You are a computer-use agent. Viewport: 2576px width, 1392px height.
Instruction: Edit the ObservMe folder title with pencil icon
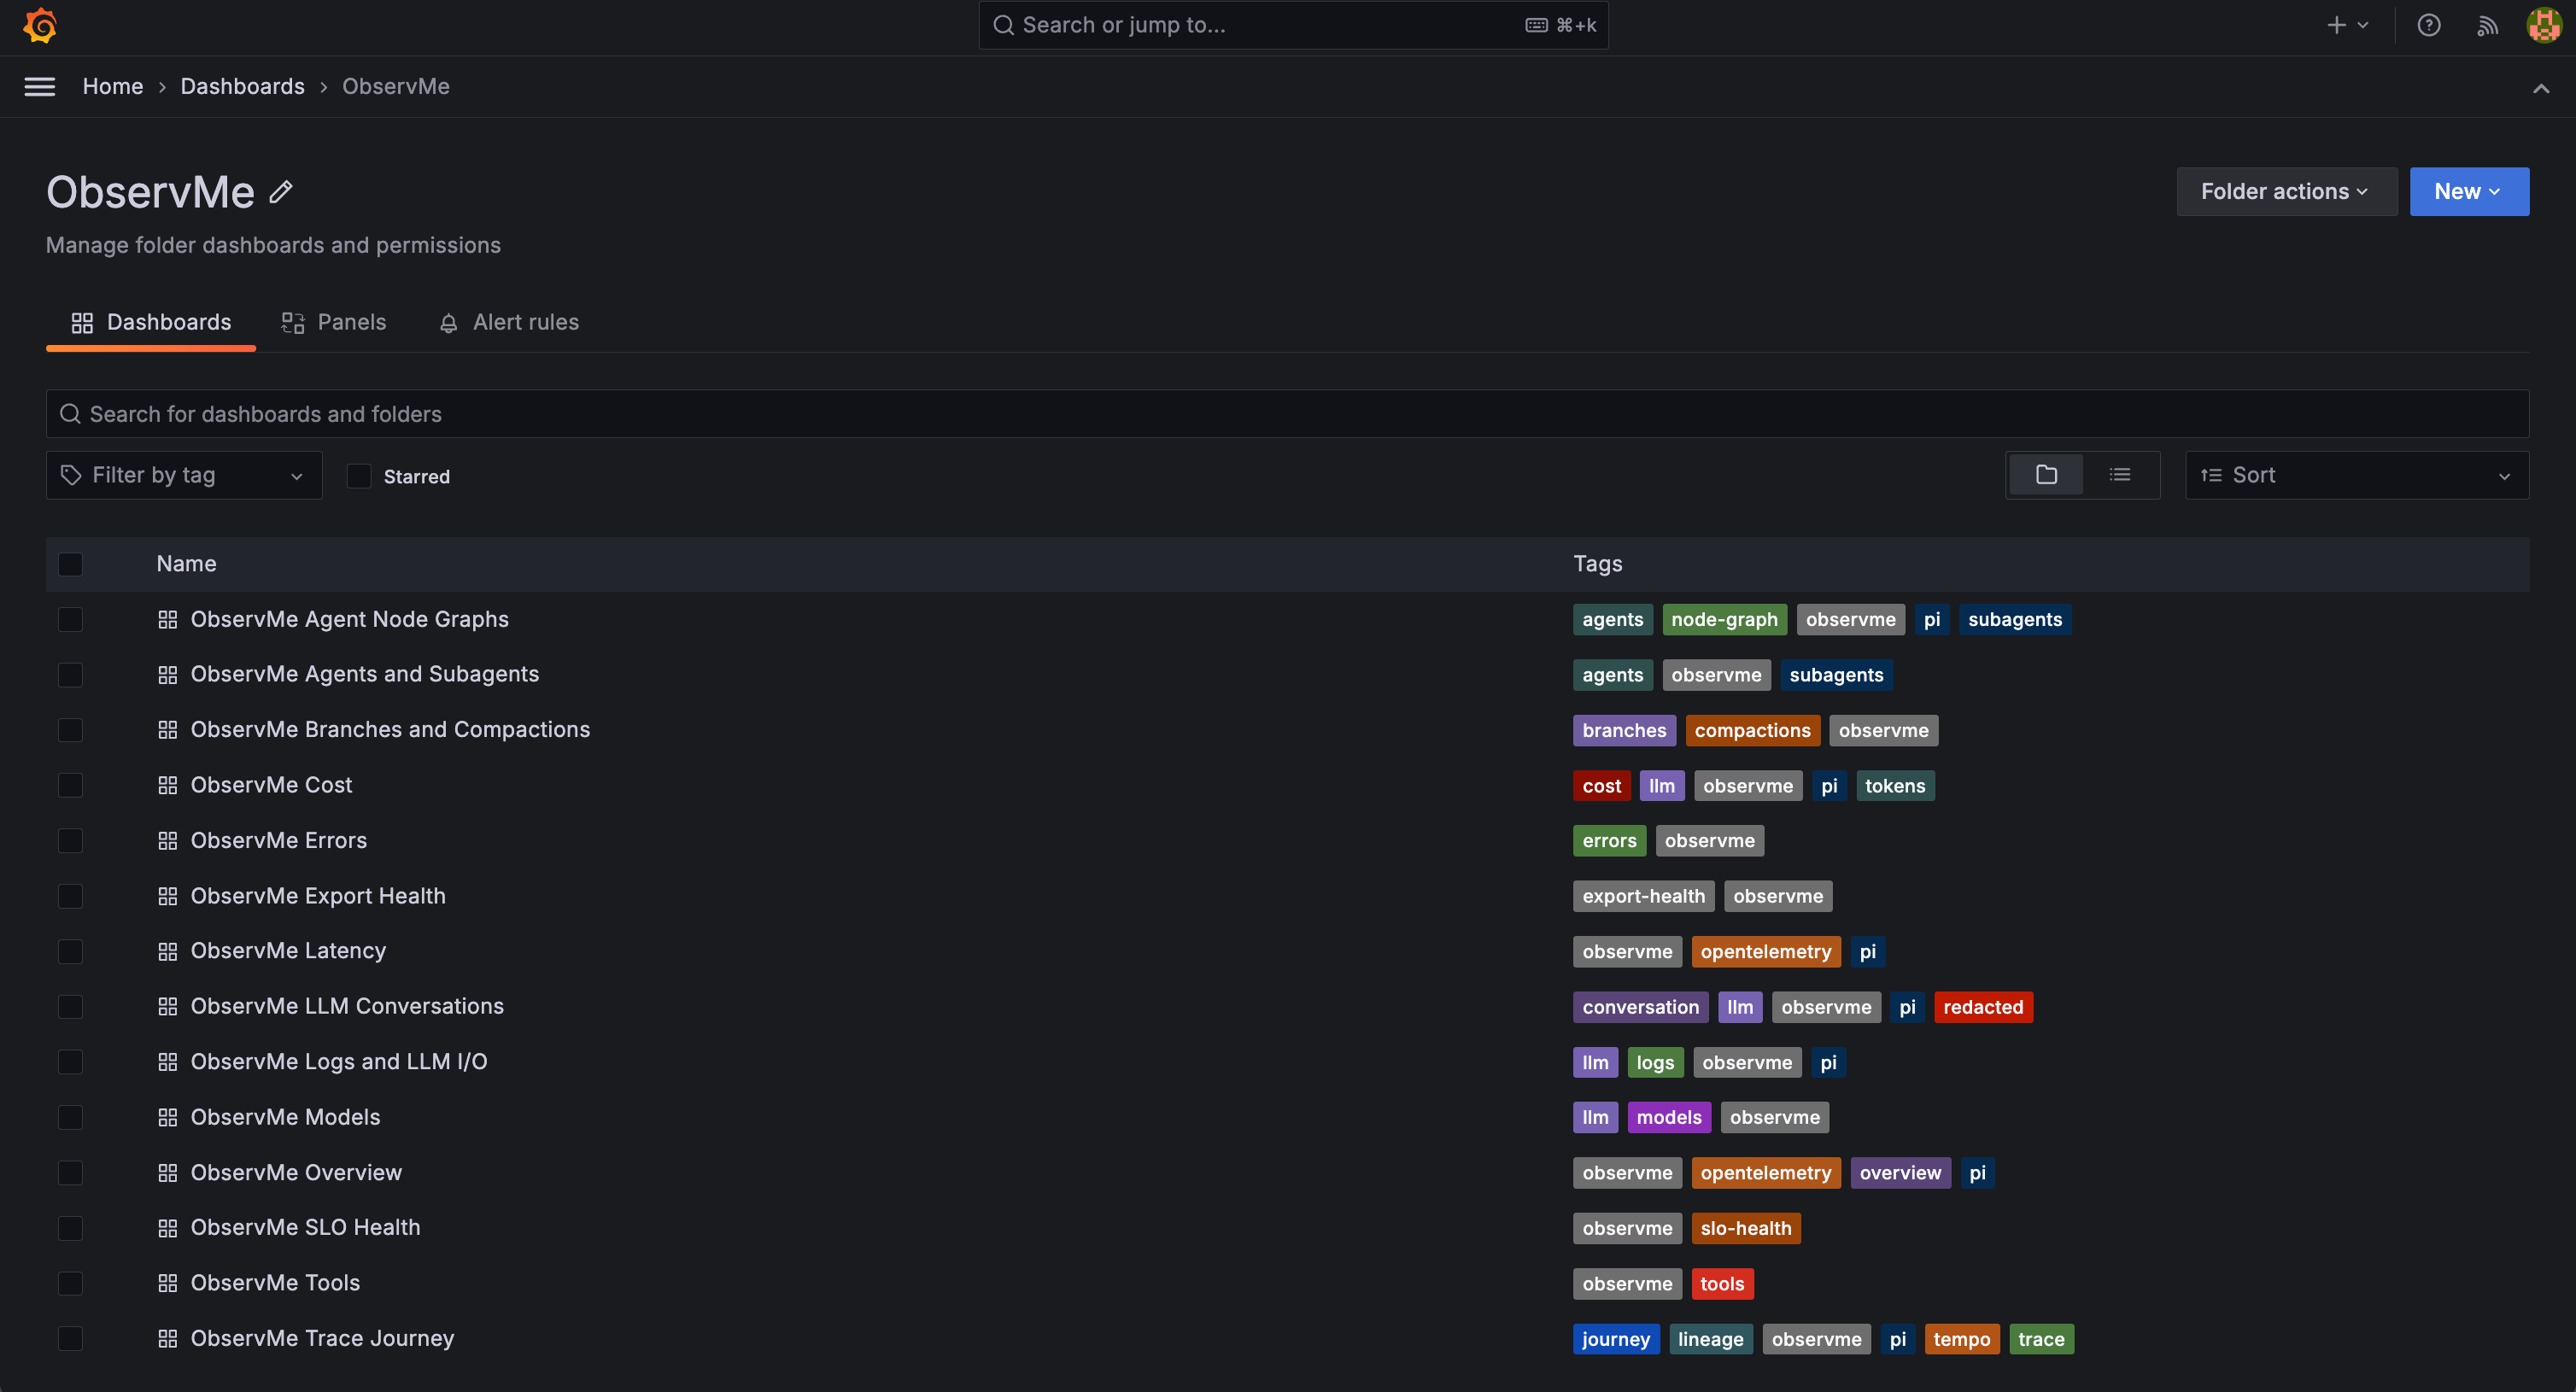coord(281,191)
